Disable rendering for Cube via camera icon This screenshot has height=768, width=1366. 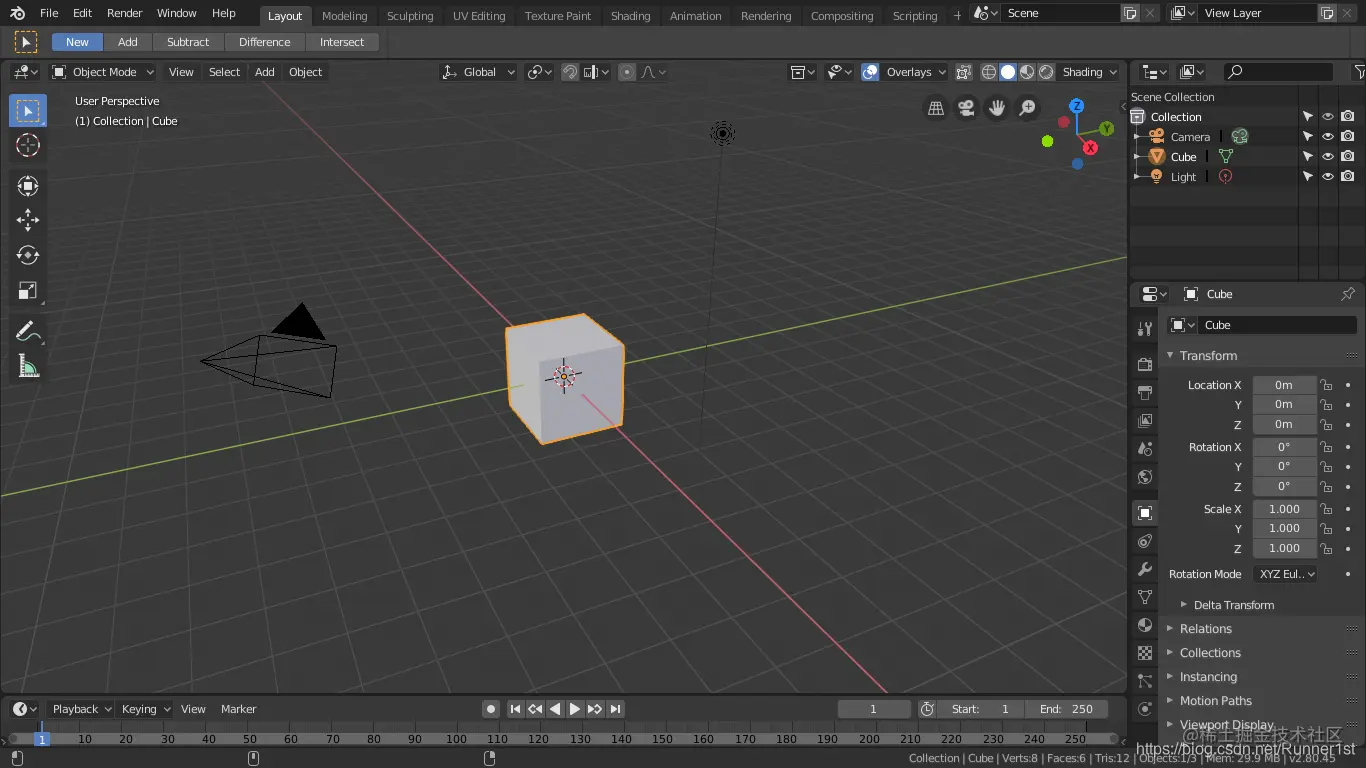coord(1348,157)
